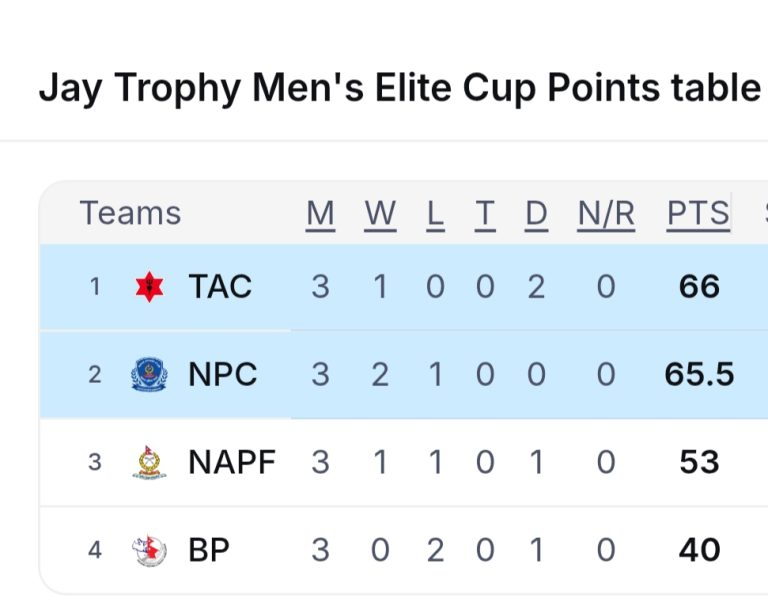Click the W wins column header
This screenshot has width=768, height=602.
pyautogui.click(x=380, y=214)
